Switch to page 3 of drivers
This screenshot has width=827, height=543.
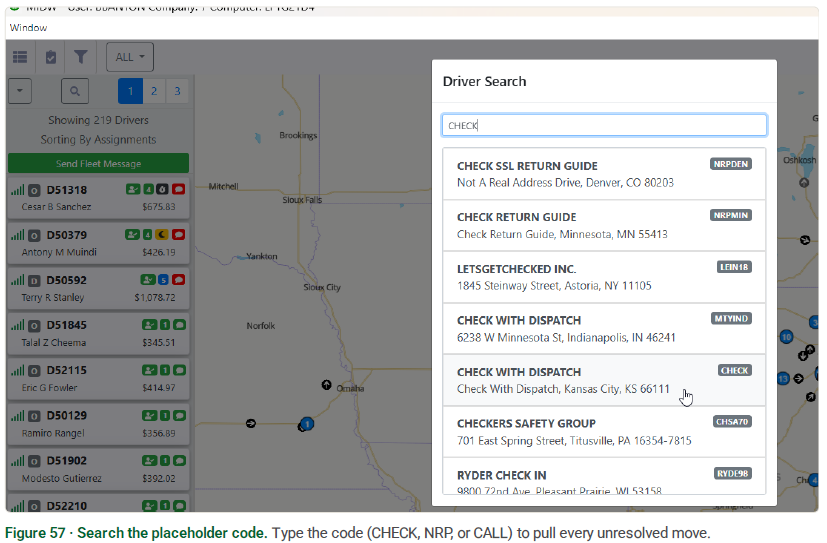[x=177, y=91]
